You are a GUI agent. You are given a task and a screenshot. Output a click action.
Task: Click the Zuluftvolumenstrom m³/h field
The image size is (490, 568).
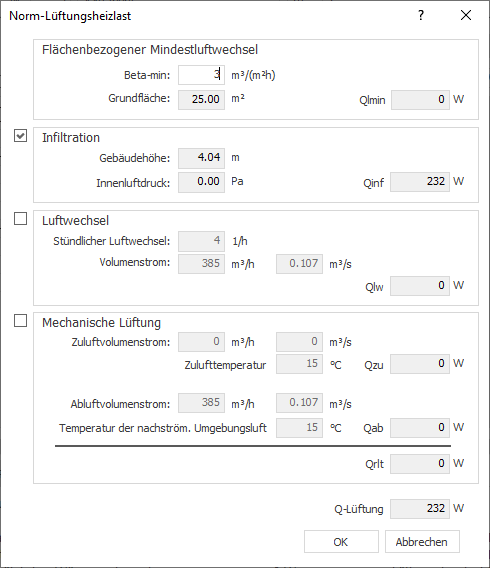tap(201, 342)
